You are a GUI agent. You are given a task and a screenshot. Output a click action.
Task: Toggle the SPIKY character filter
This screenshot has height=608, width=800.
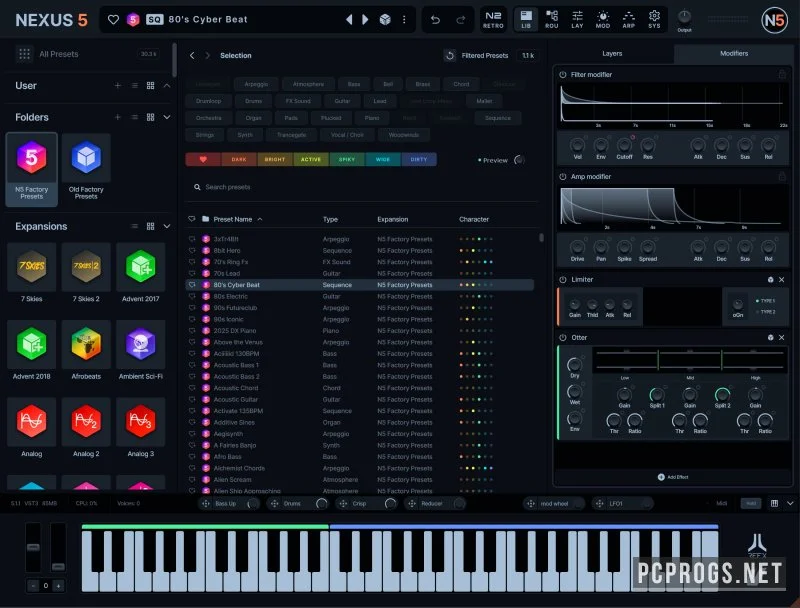347,160
